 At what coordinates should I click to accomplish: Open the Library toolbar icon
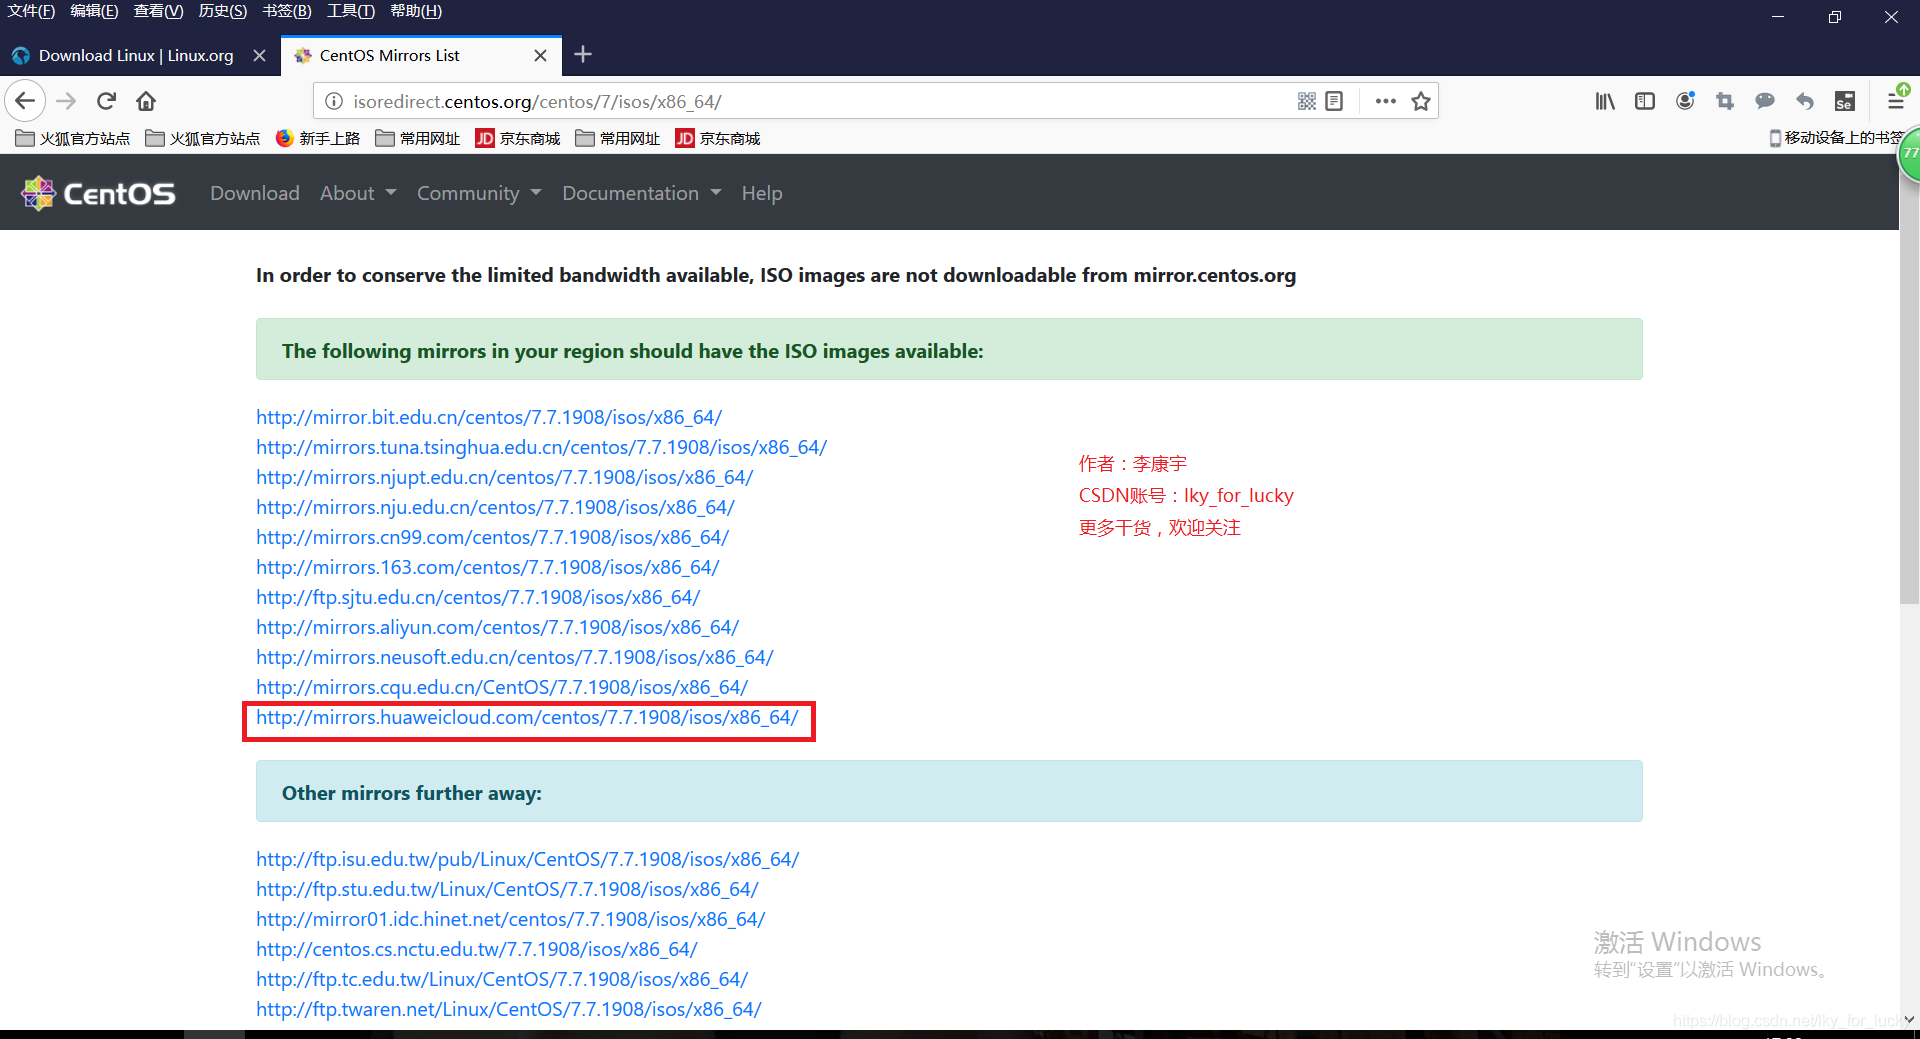[x=1605, y=101]
